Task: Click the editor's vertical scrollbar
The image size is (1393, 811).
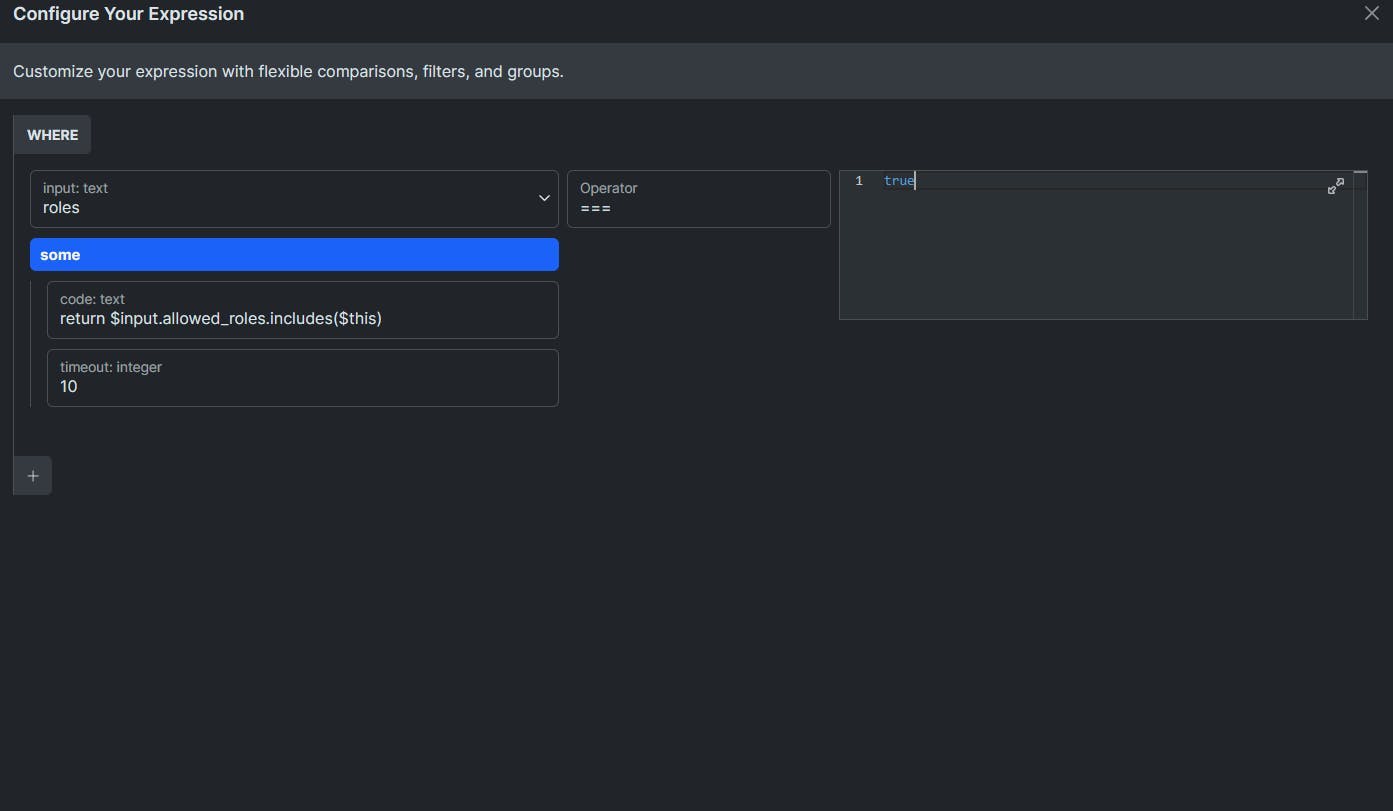Action: (1360, 245)
